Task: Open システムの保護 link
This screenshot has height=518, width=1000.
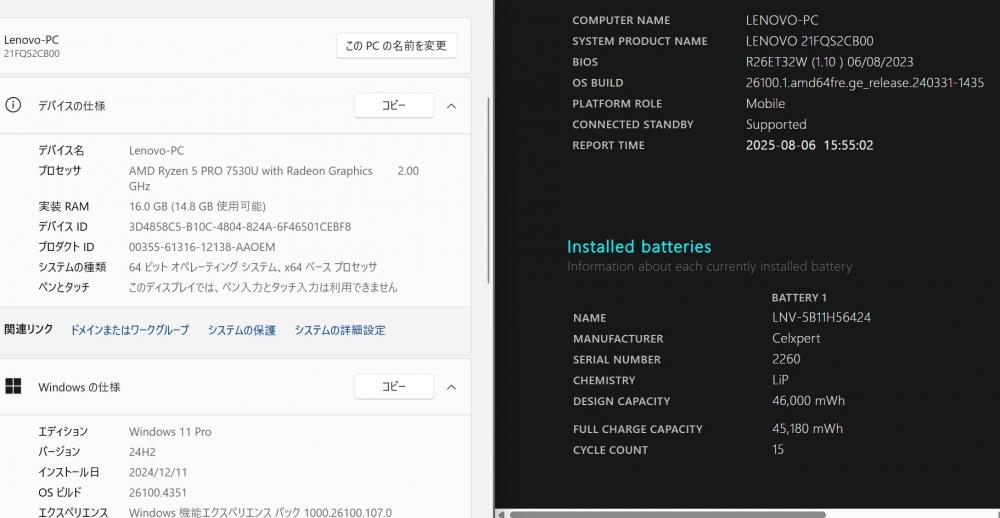Action: click(242, 330)
